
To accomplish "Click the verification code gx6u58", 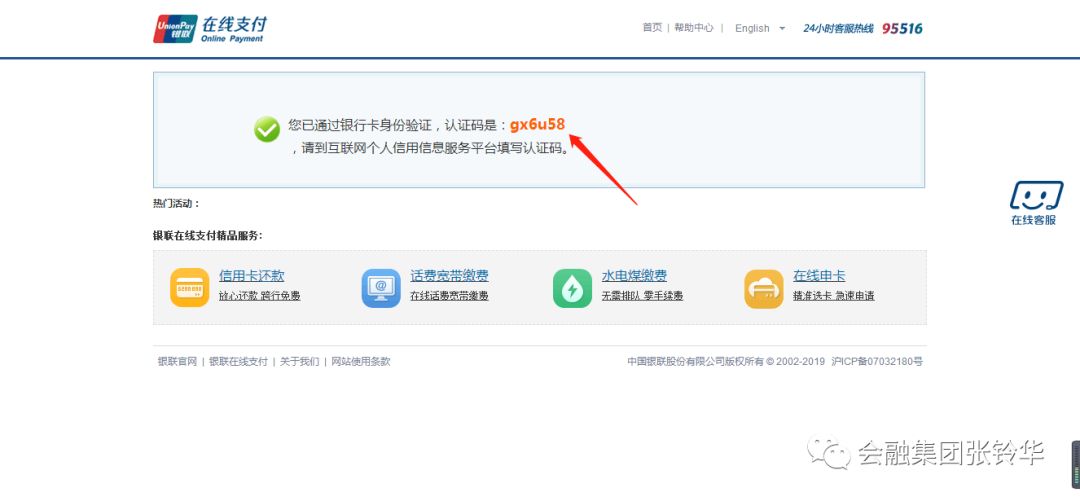I will 537,125.
